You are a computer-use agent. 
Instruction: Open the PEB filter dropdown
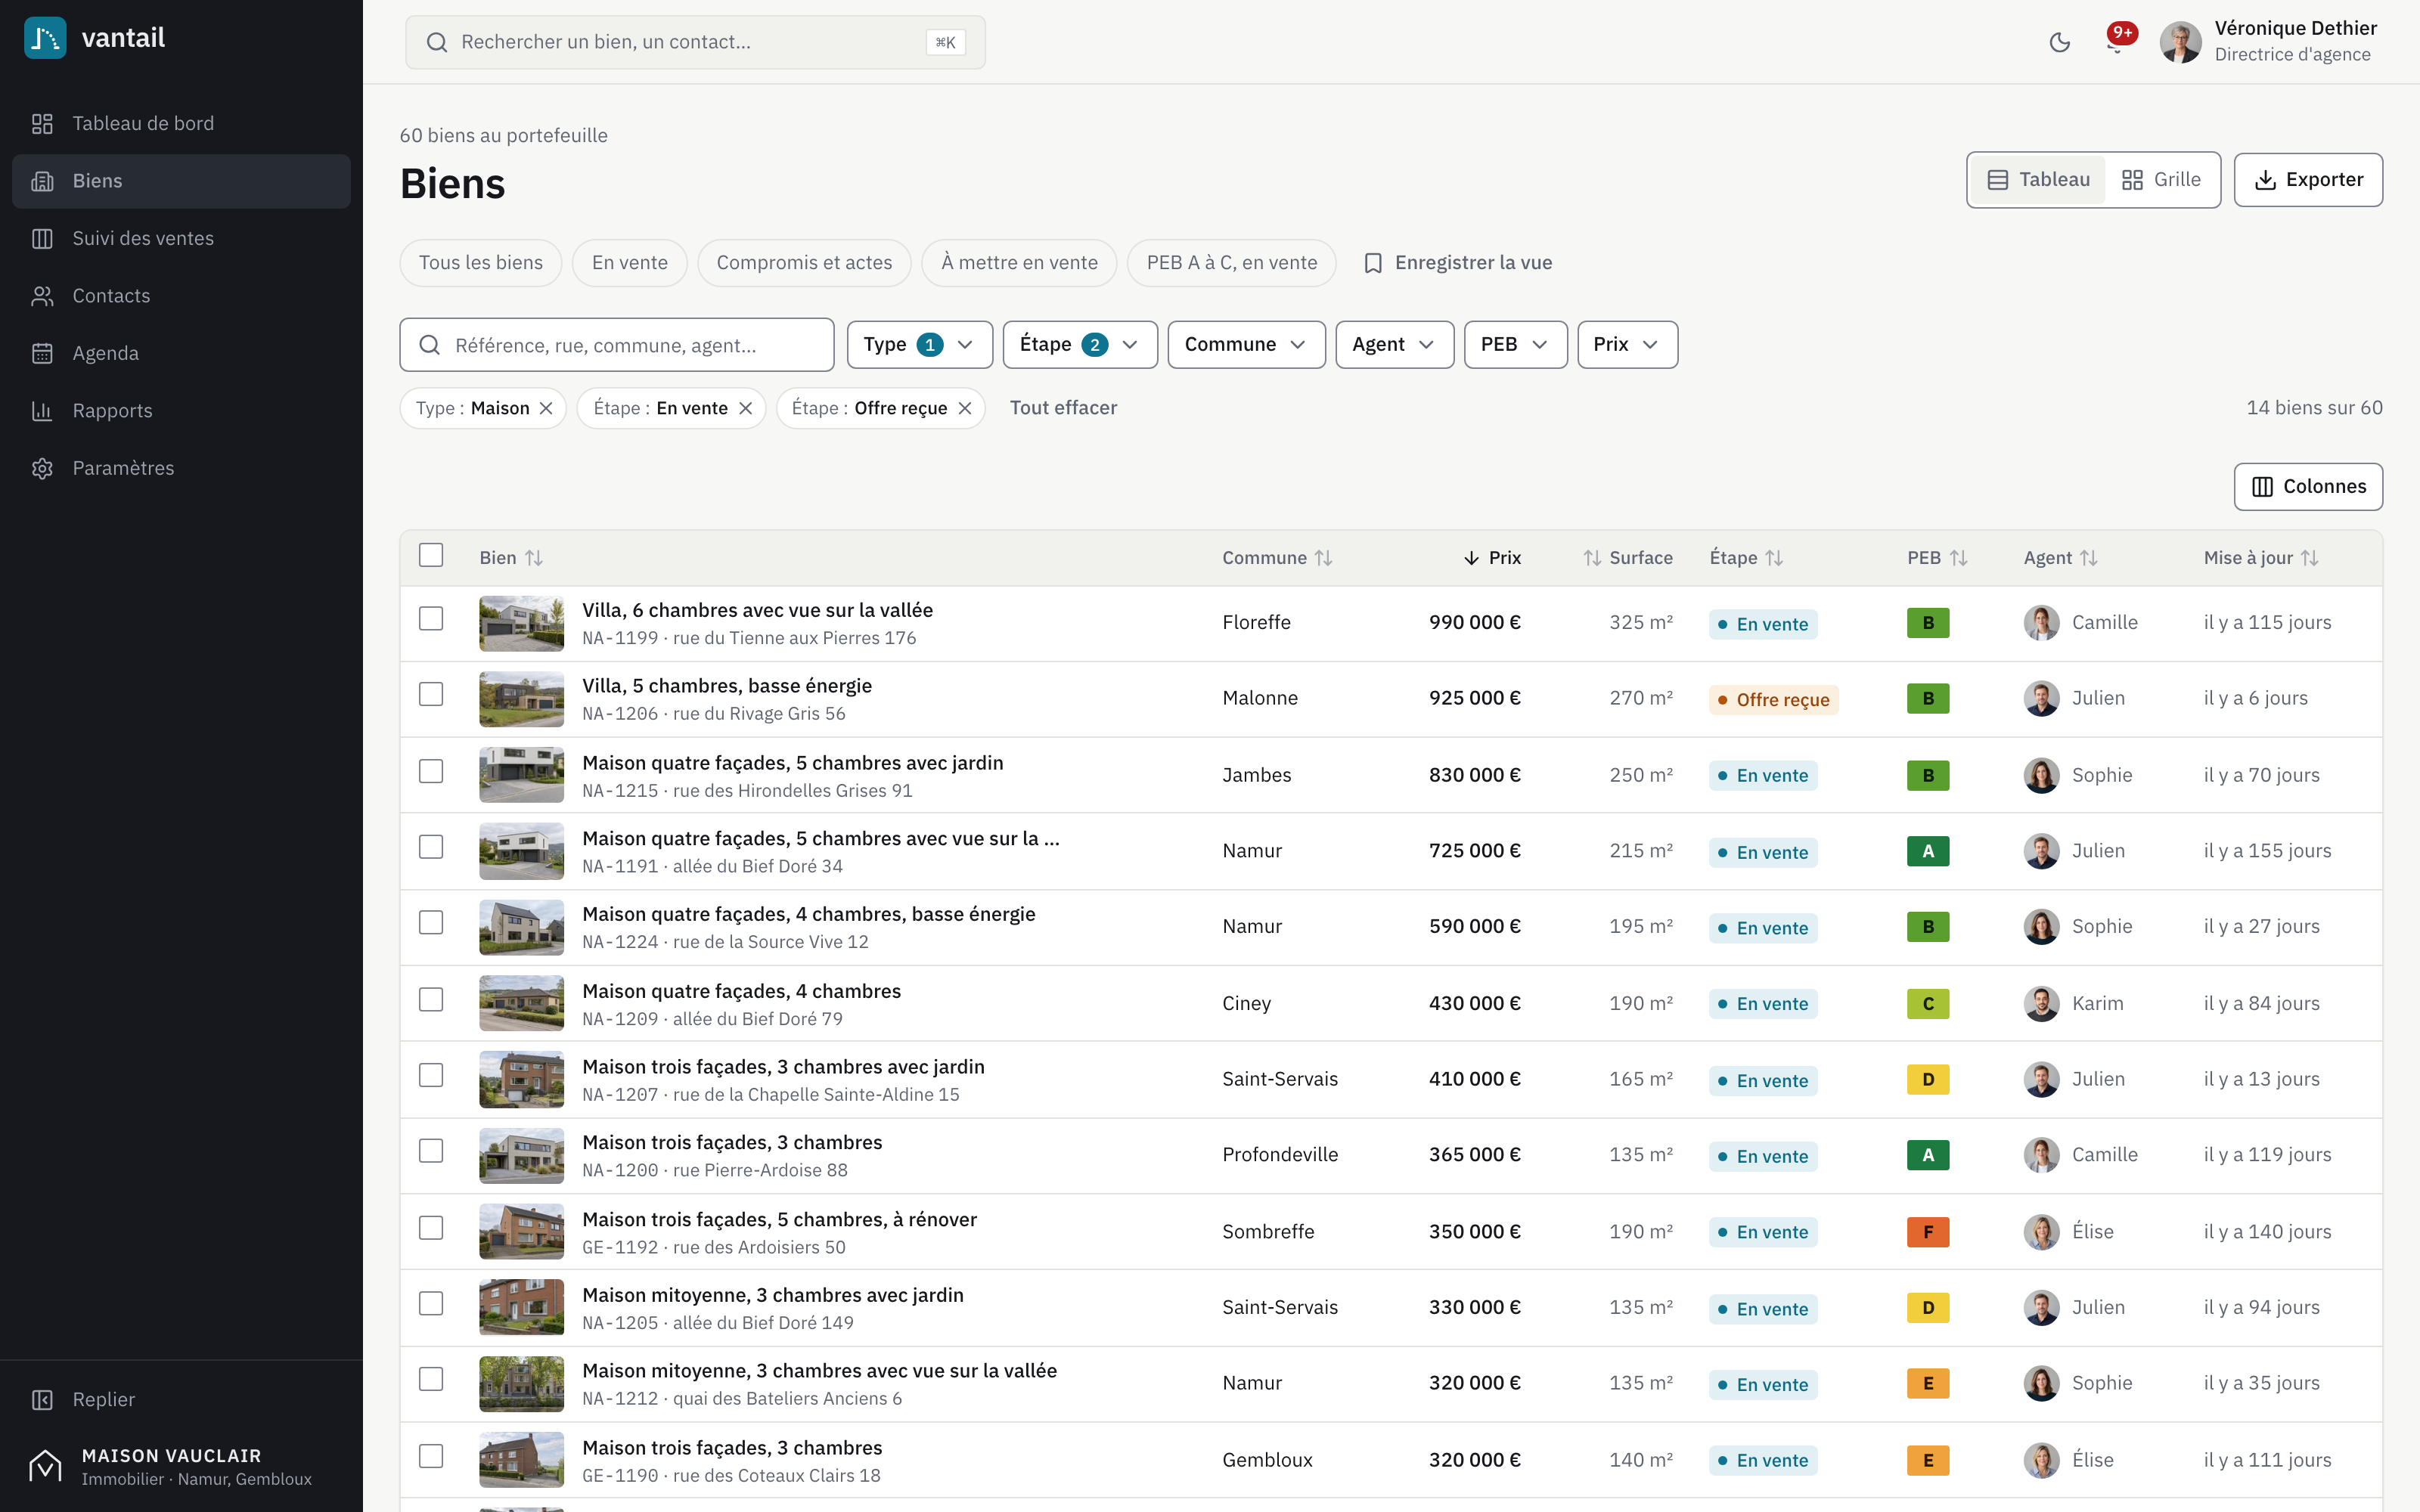[x=1515, y=345]
